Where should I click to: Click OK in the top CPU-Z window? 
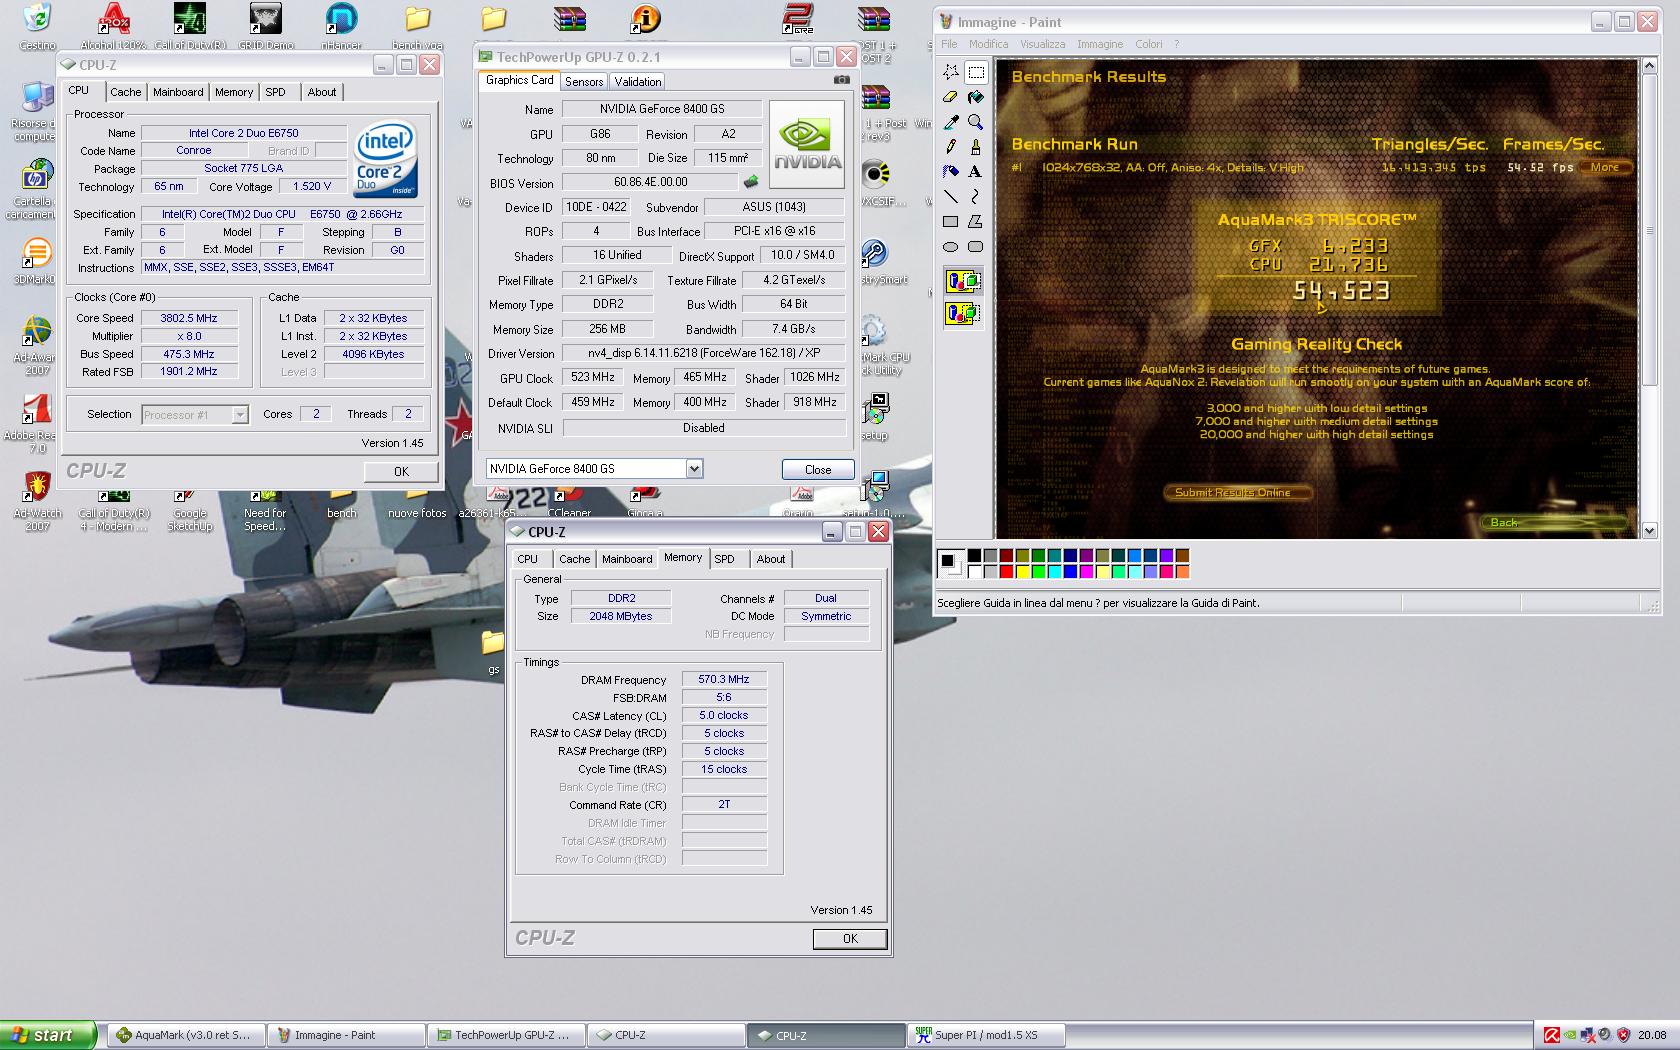(401, 472)
